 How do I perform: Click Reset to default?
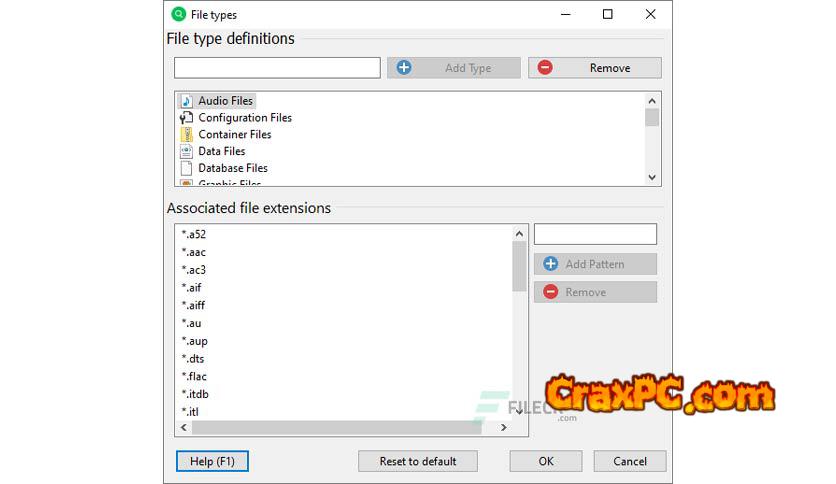418,462
